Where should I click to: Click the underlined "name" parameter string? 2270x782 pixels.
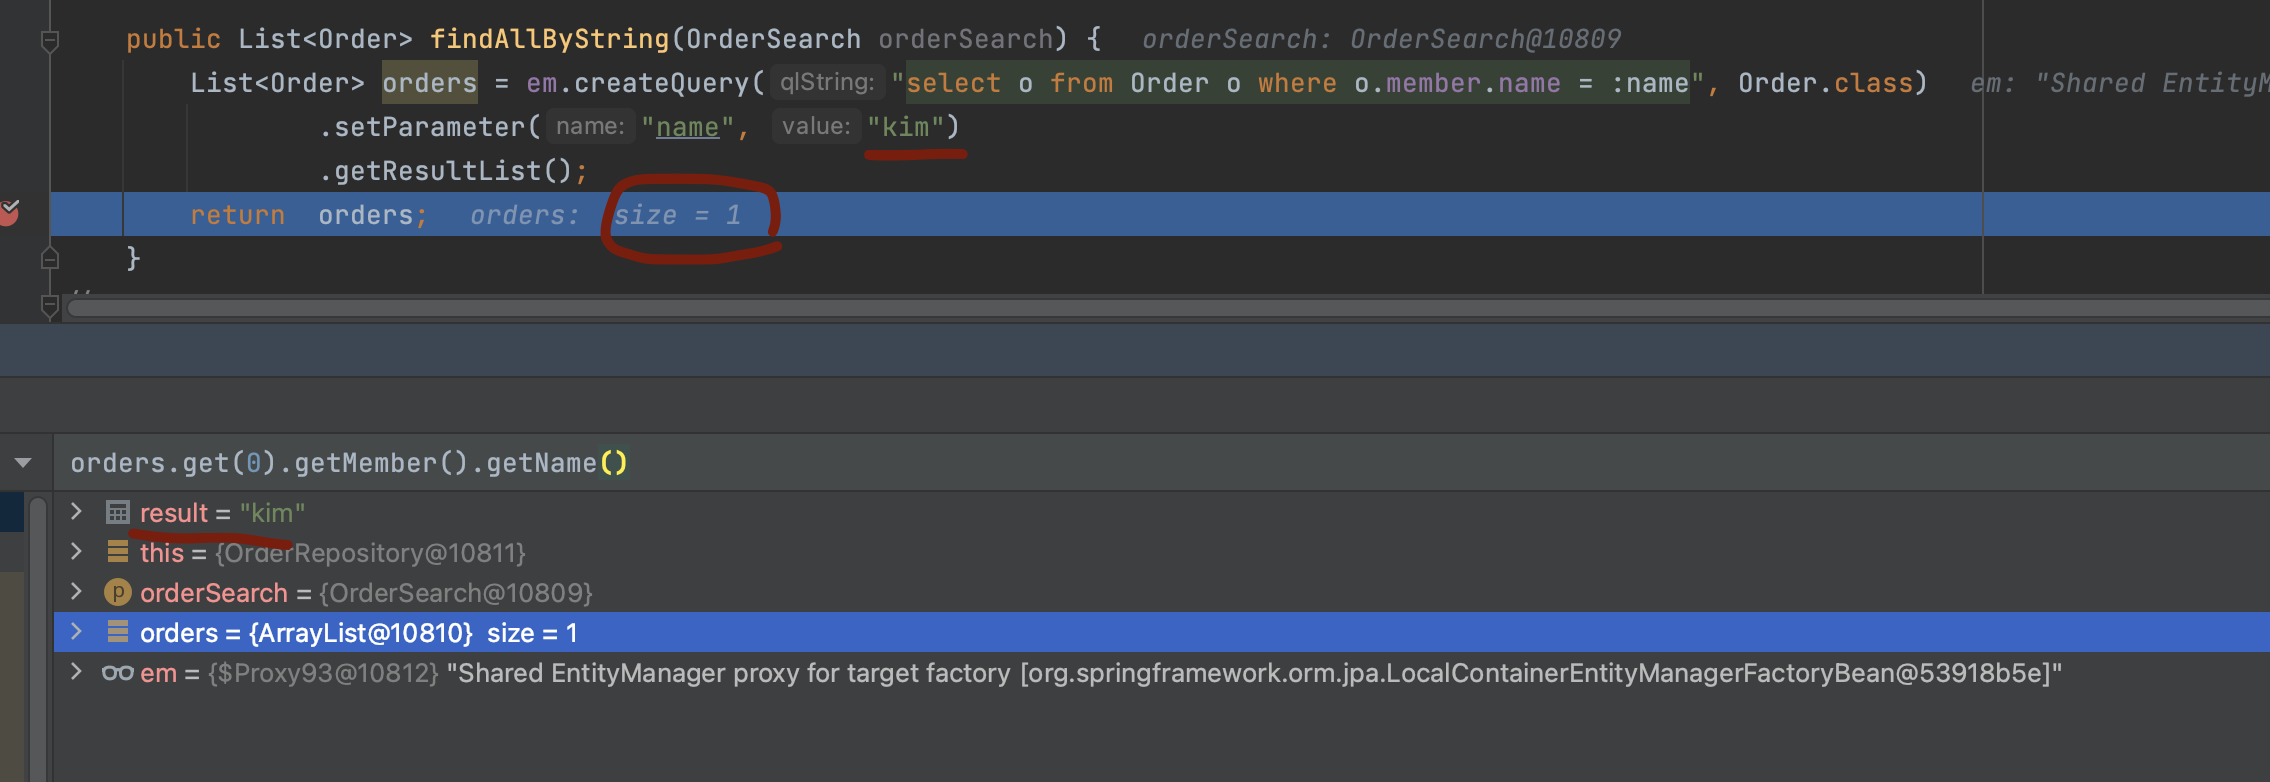coord(687,127)
